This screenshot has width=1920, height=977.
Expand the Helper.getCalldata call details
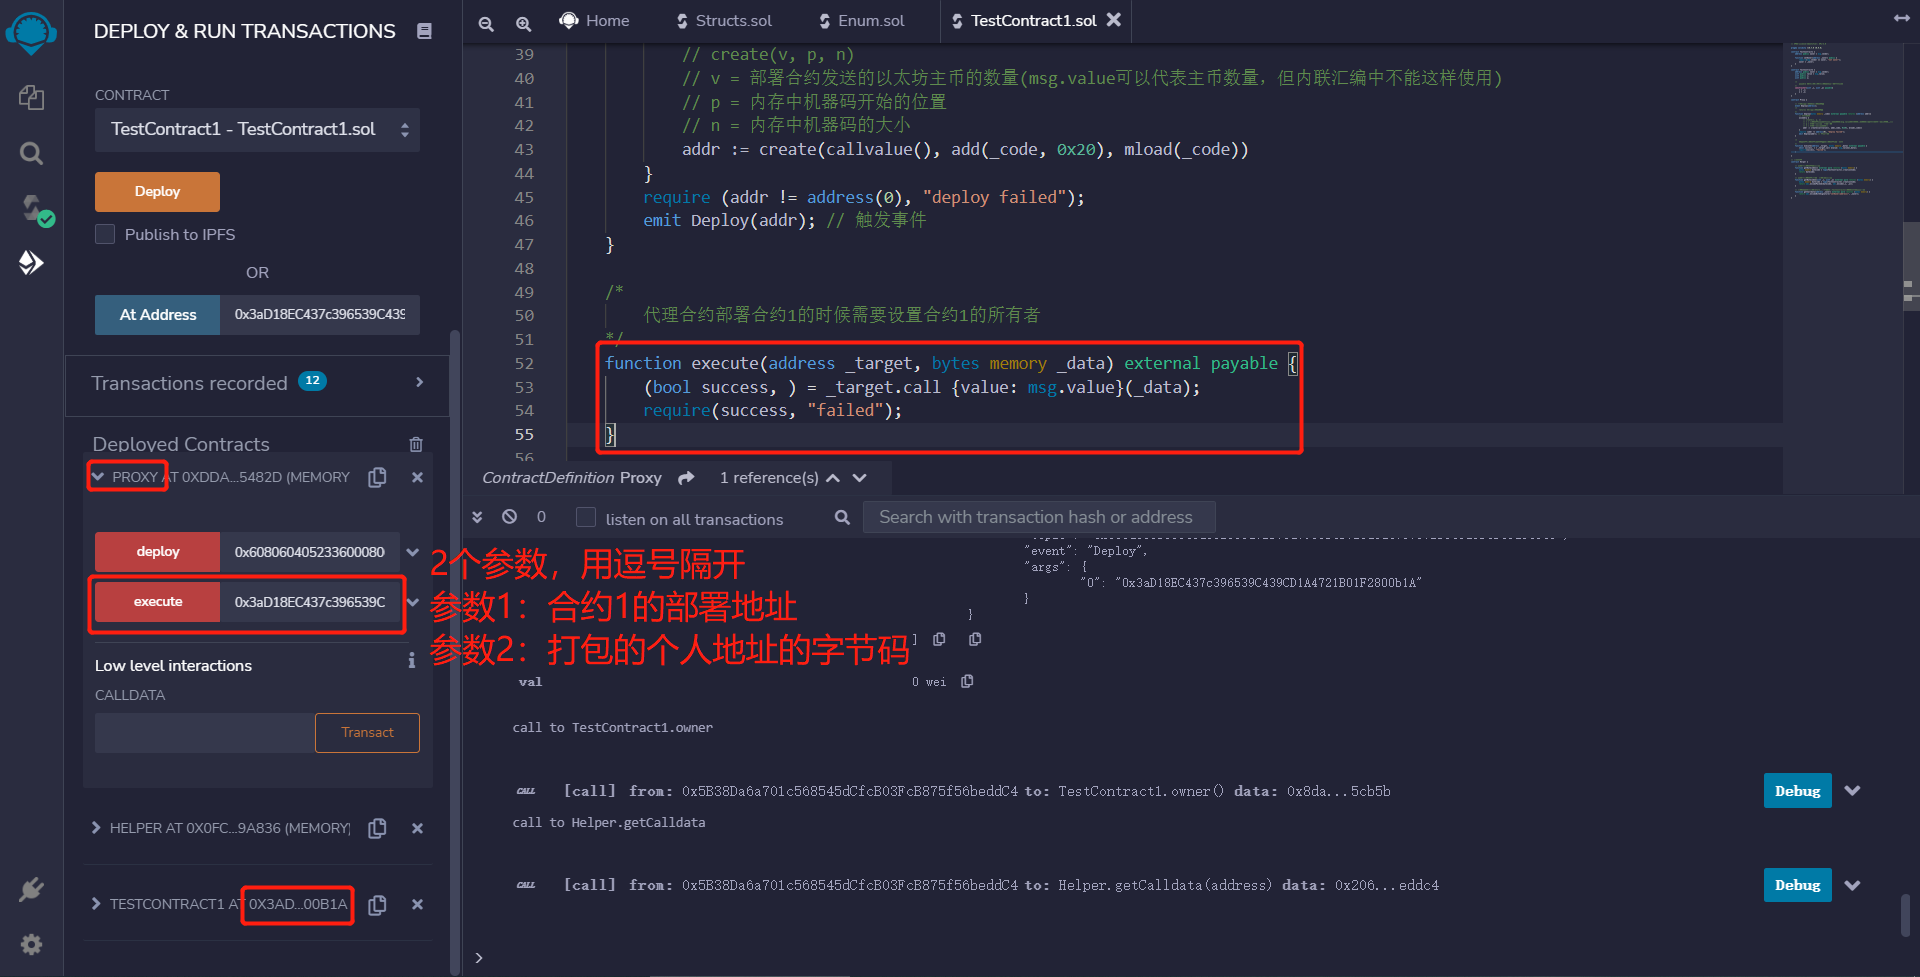(1853, 885)
